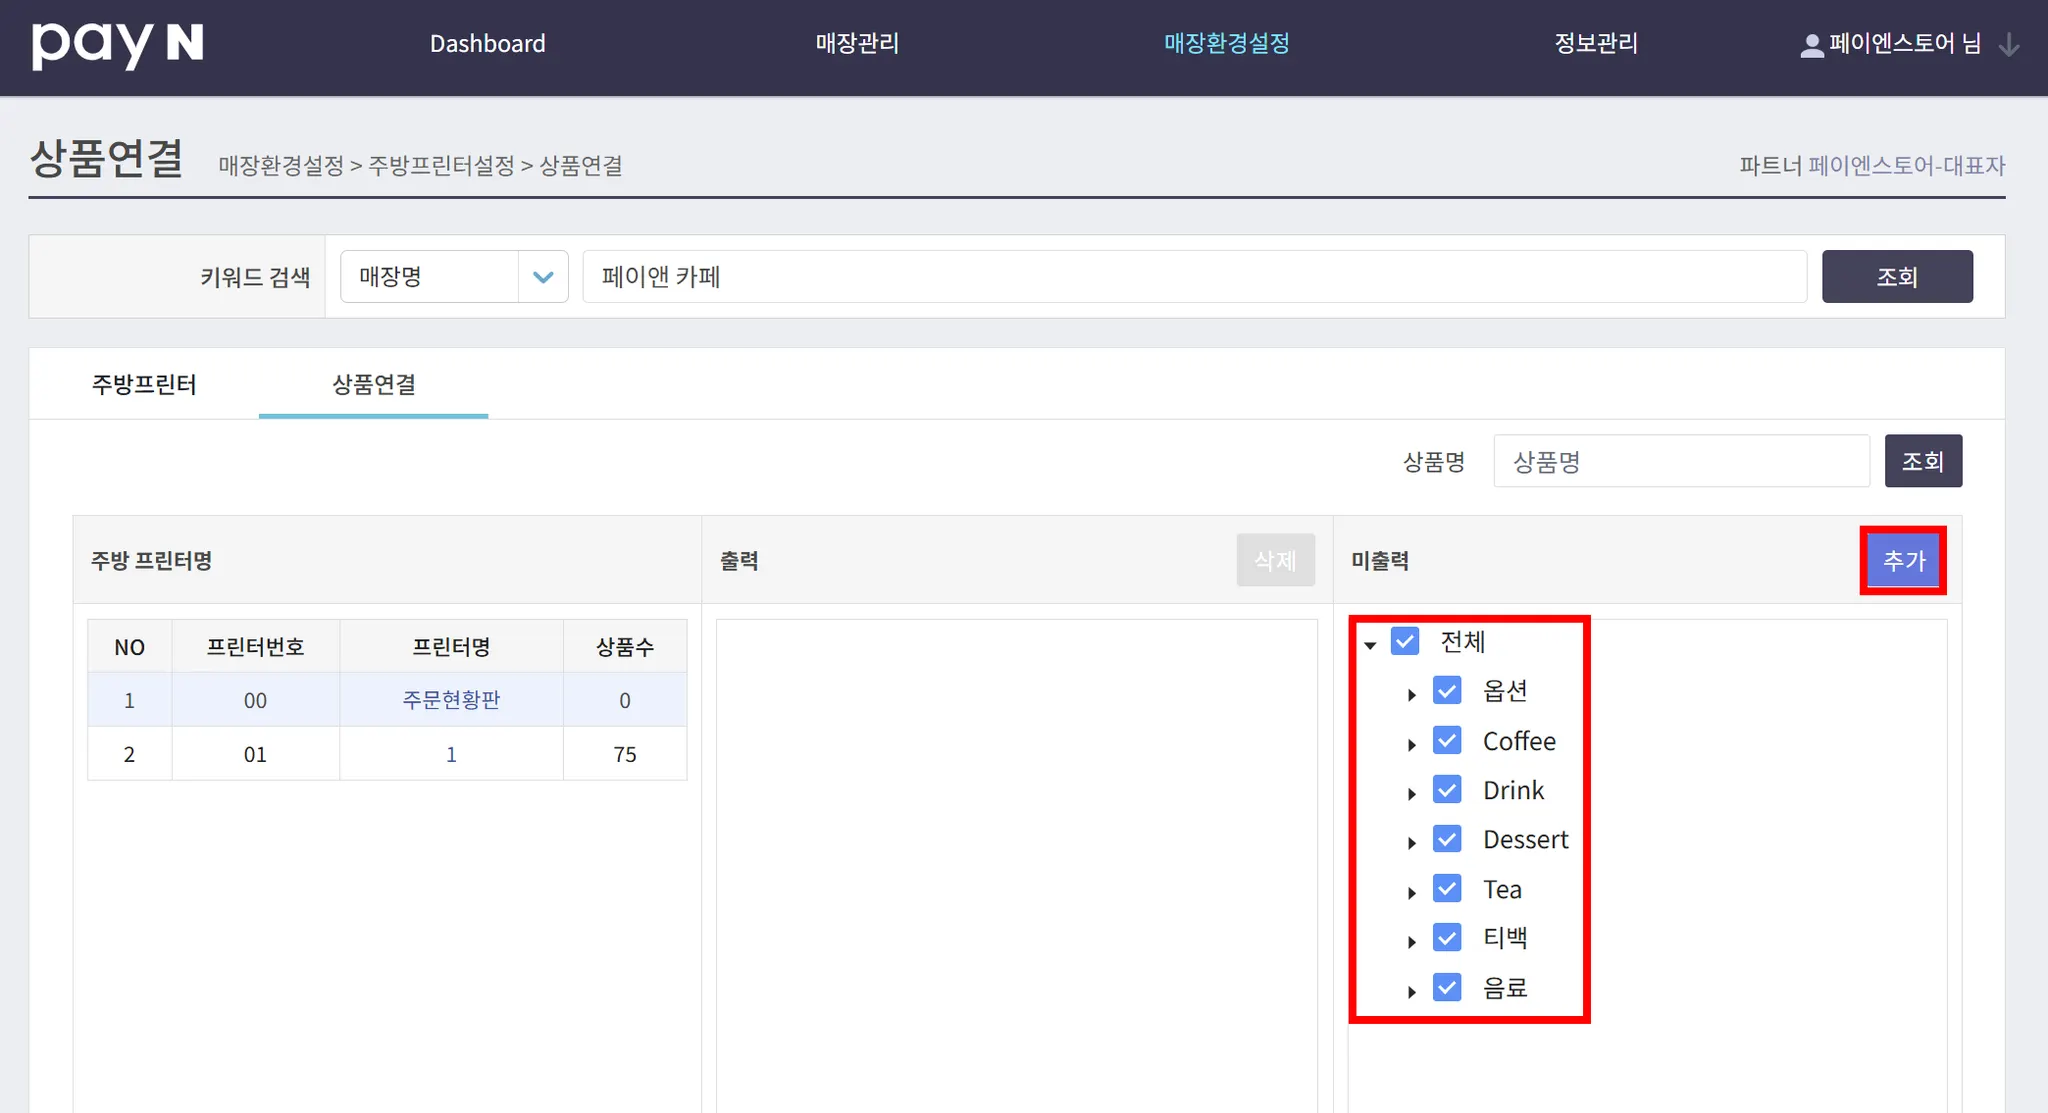Switch to the 주방프린터 tab
Image resolution: width=2048 pixels, height=1113 pixels.
click(x=144, y=385)
